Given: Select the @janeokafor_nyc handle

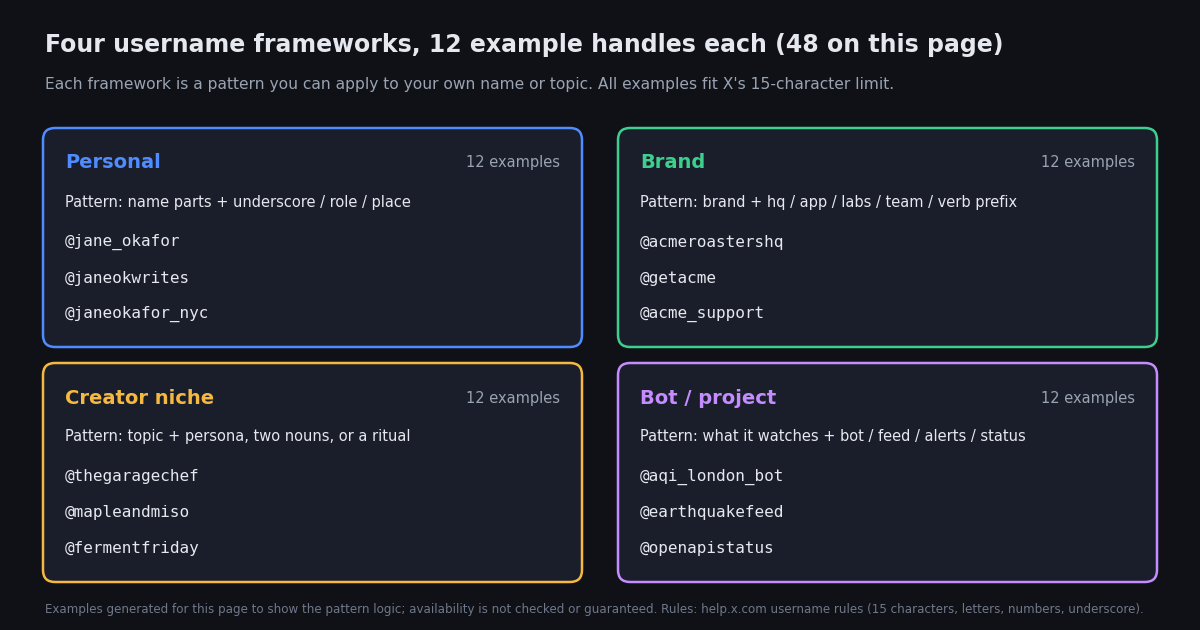Looking at the screenshot, I should pyautogui.click(x=137, y=313).
